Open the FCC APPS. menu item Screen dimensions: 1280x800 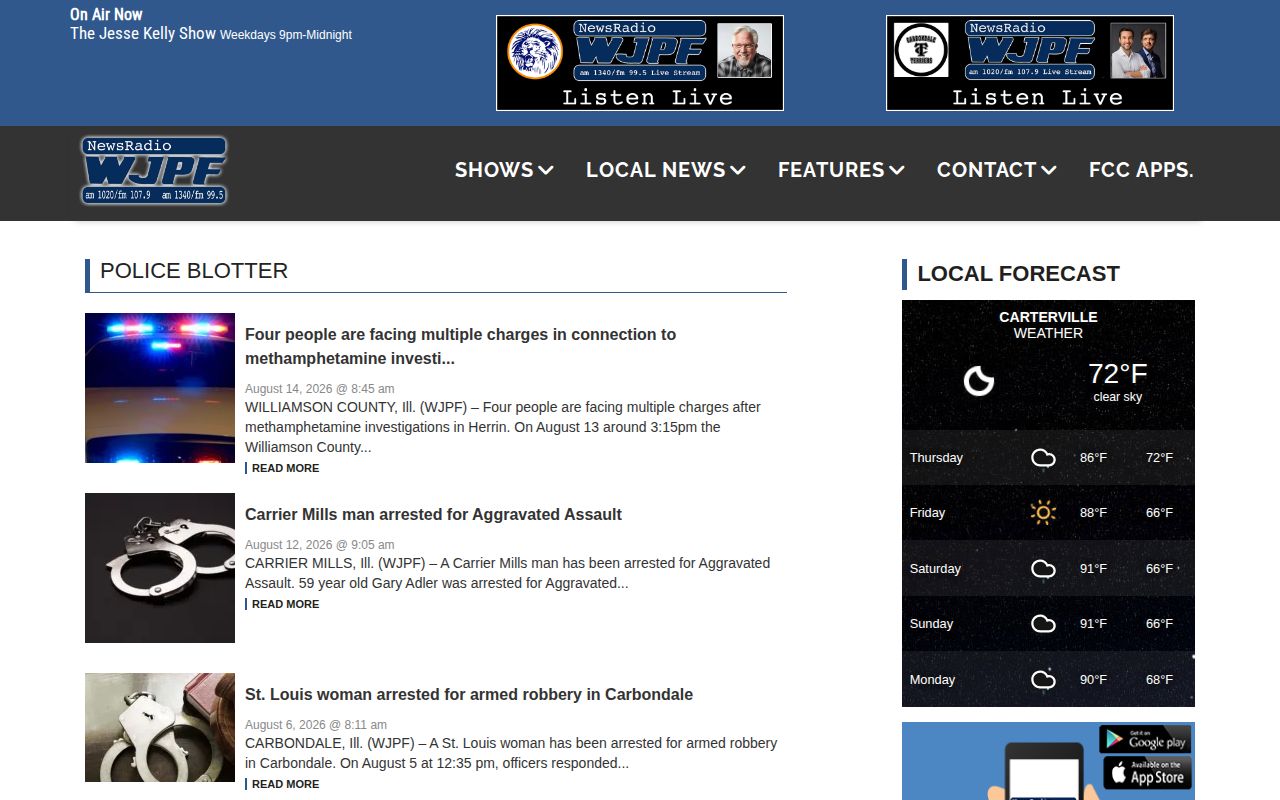point(1141,170)
